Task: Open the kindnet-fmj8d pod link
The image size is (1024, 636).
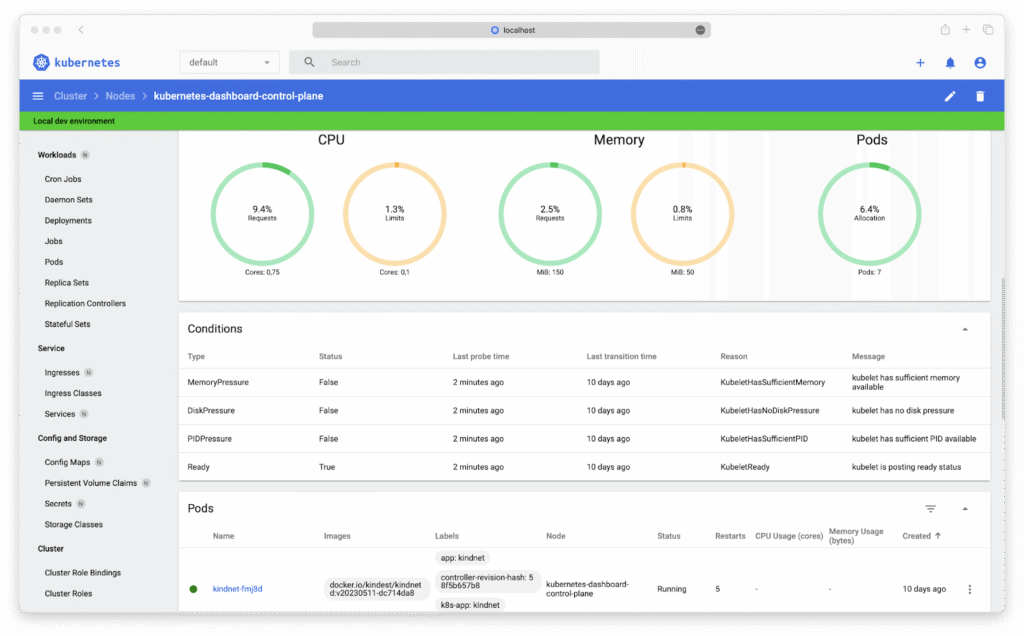Action: 238,589
